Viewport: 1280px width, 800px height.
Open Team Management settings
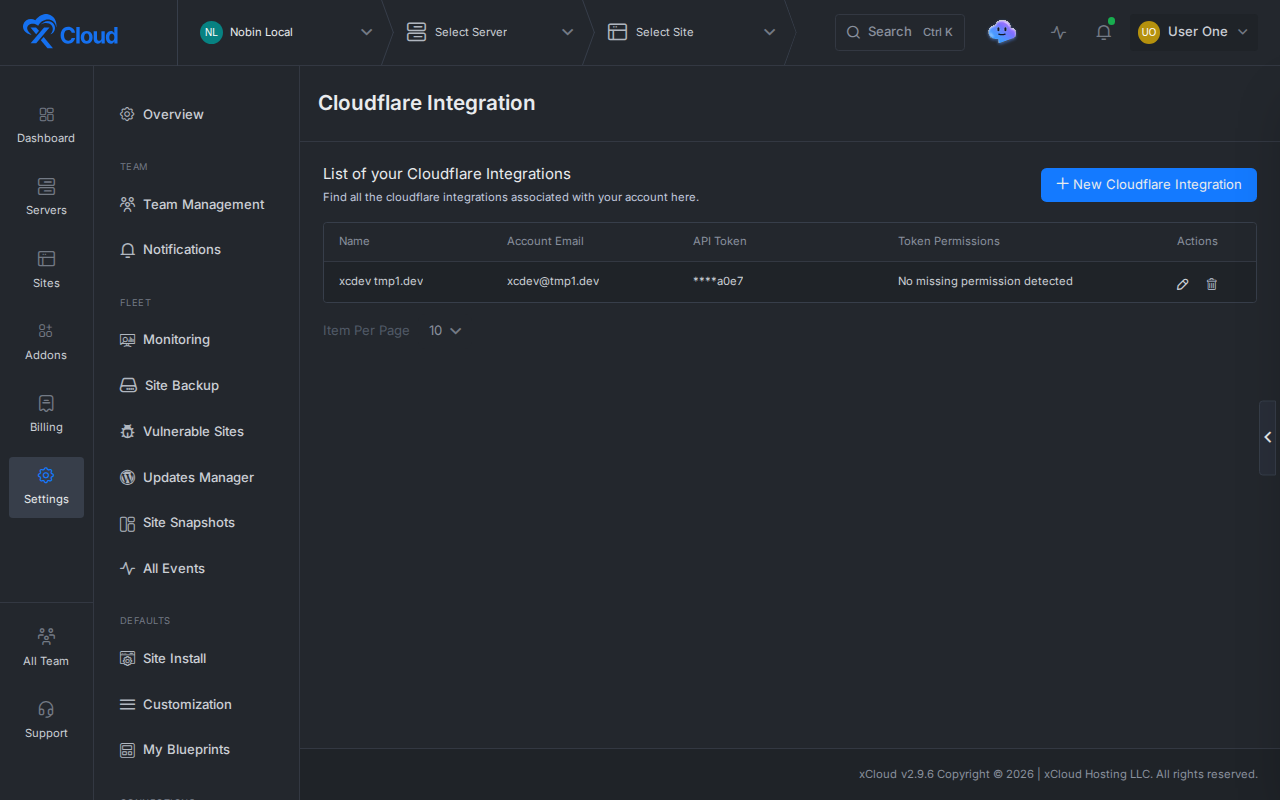[192, 204]
